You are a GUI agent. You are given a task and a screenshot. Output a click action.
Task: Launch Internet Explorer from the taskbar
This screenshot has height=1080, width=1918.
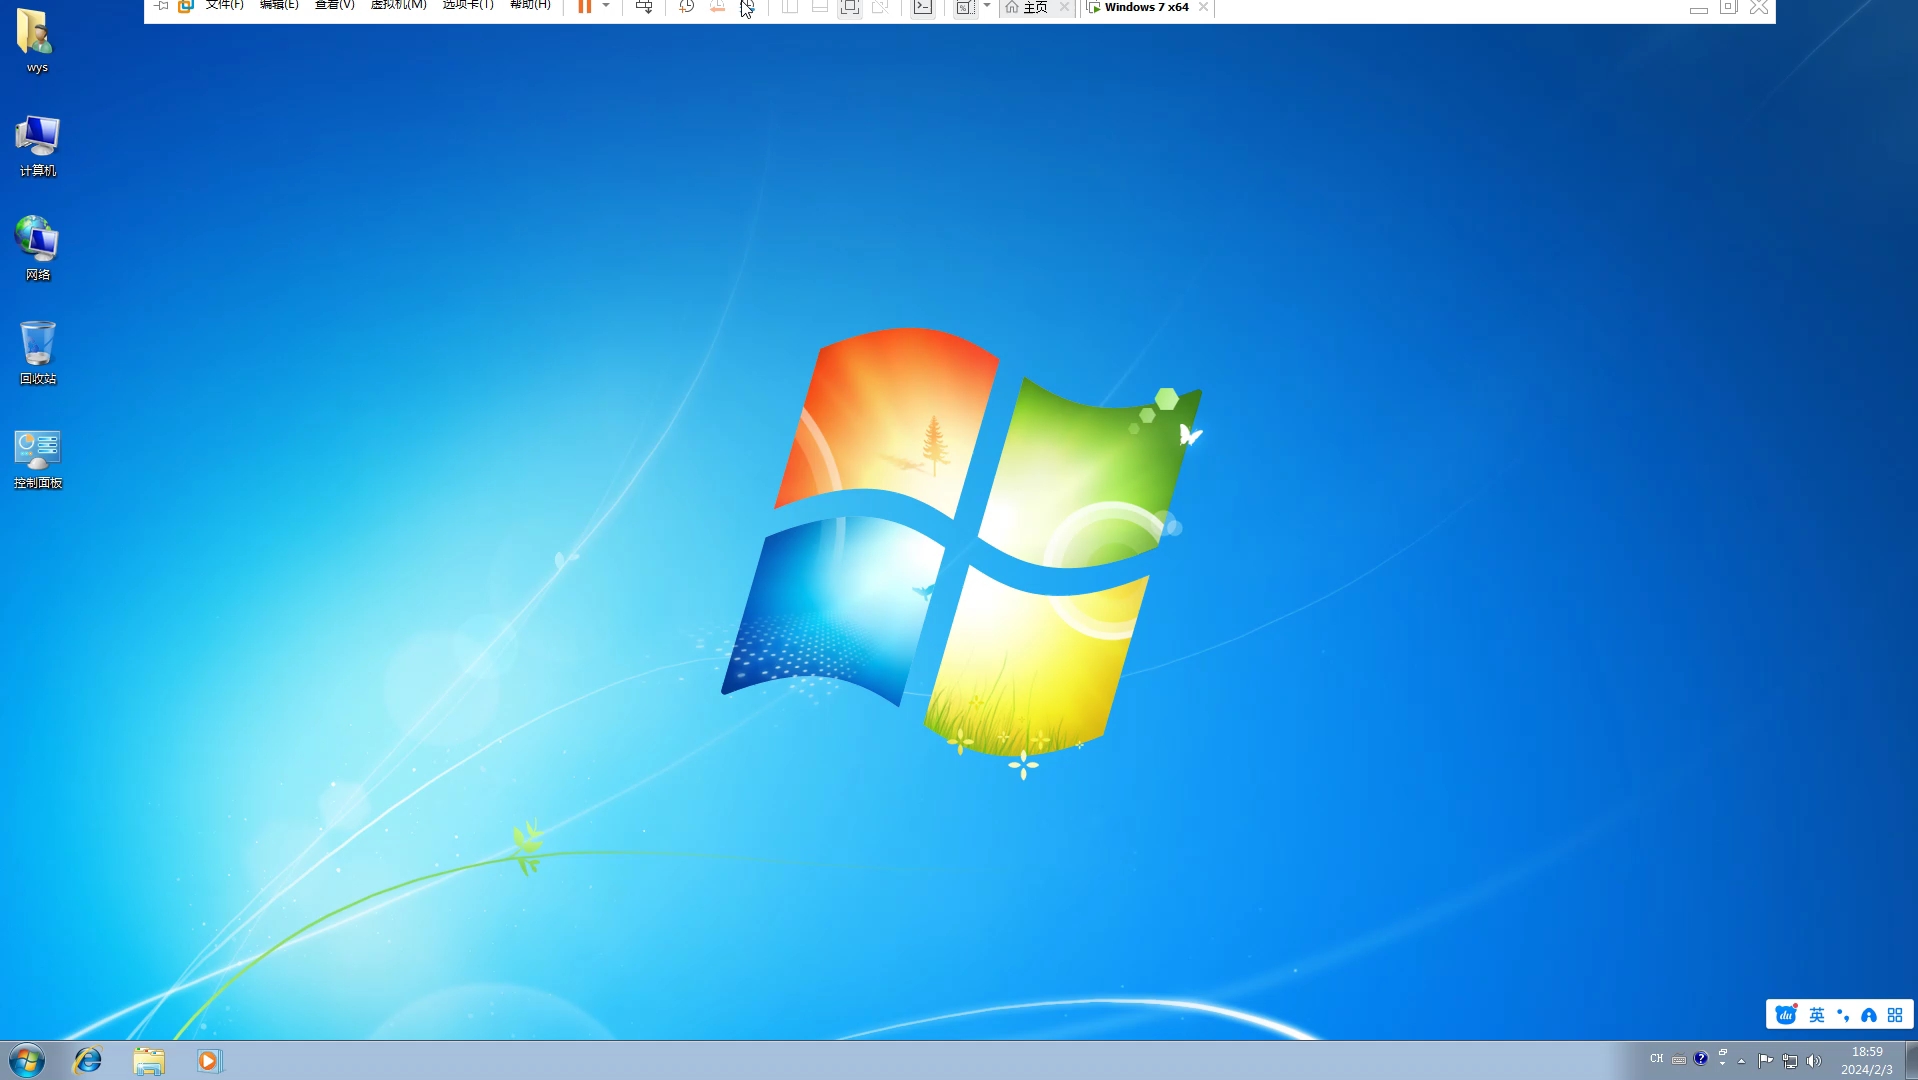[88, 1061]
